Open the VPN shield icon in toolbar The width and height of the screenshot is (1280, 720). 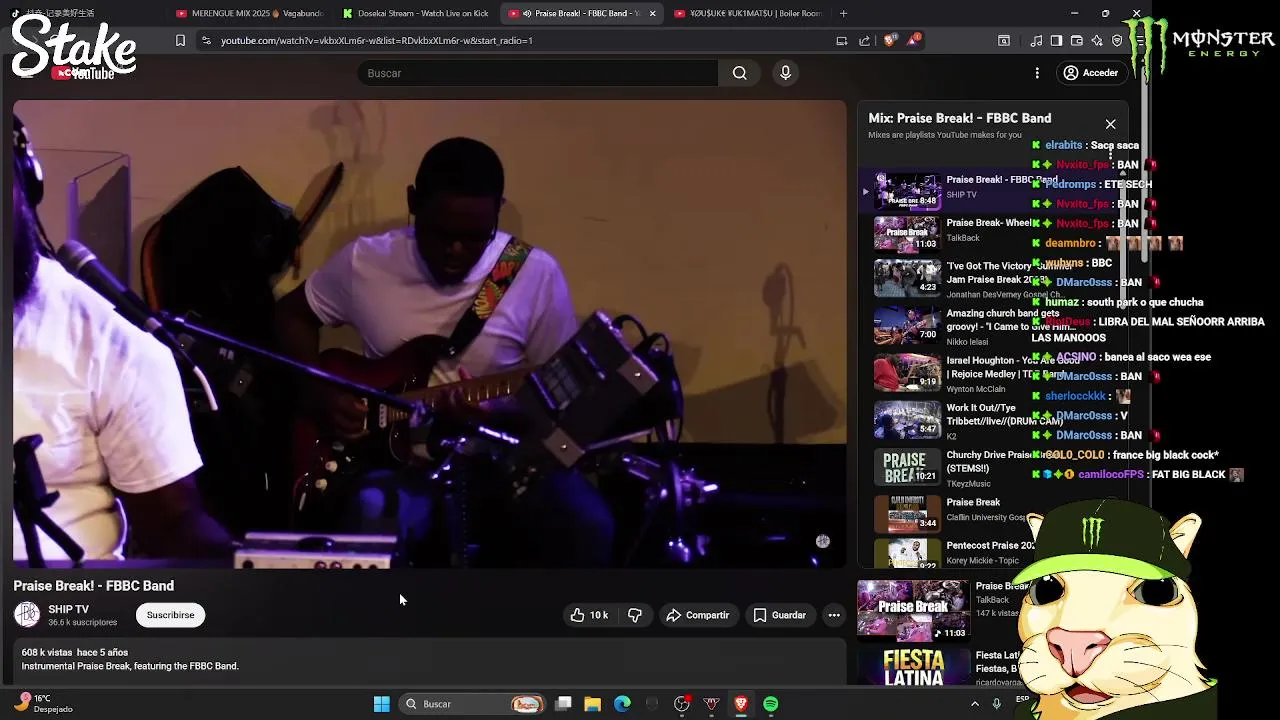tap(1117, 41)
